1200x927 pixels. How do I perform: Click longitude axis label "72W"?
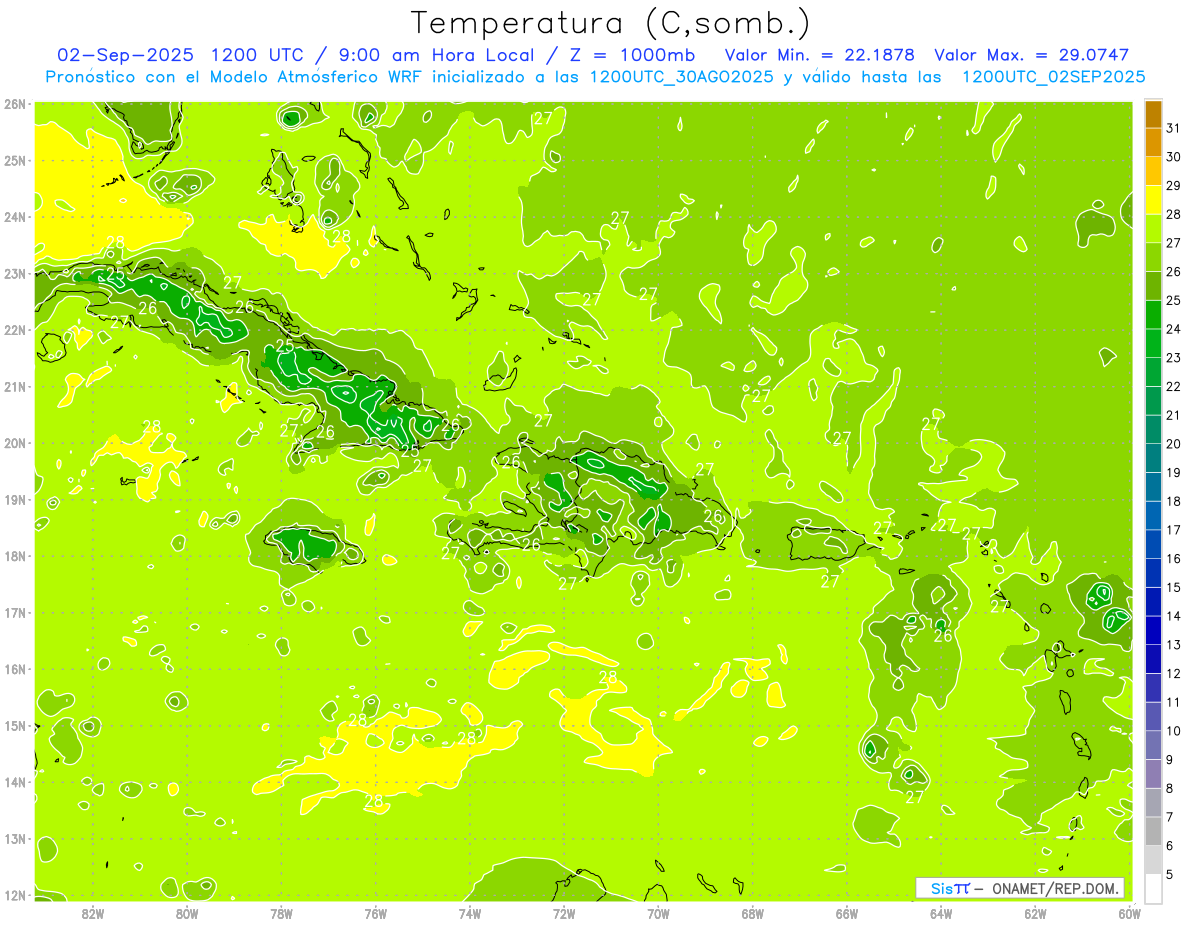564,913
